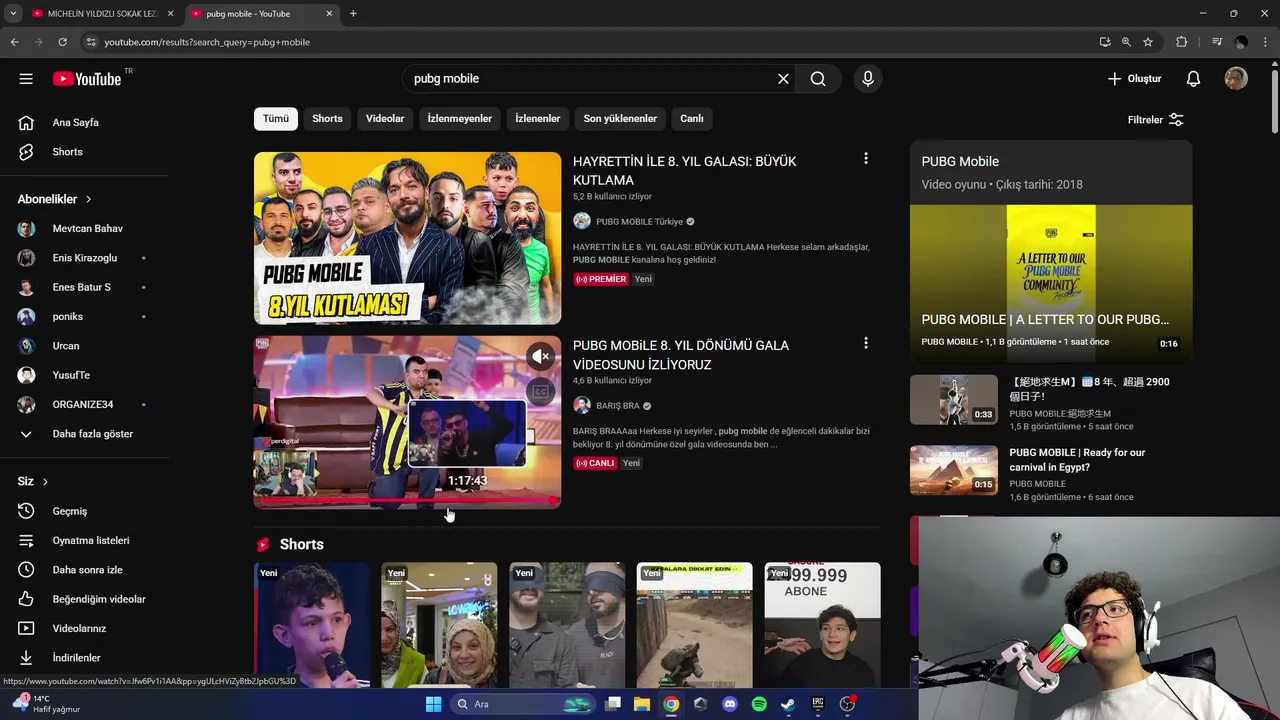Go back in browser history

[x=14, y=42]
